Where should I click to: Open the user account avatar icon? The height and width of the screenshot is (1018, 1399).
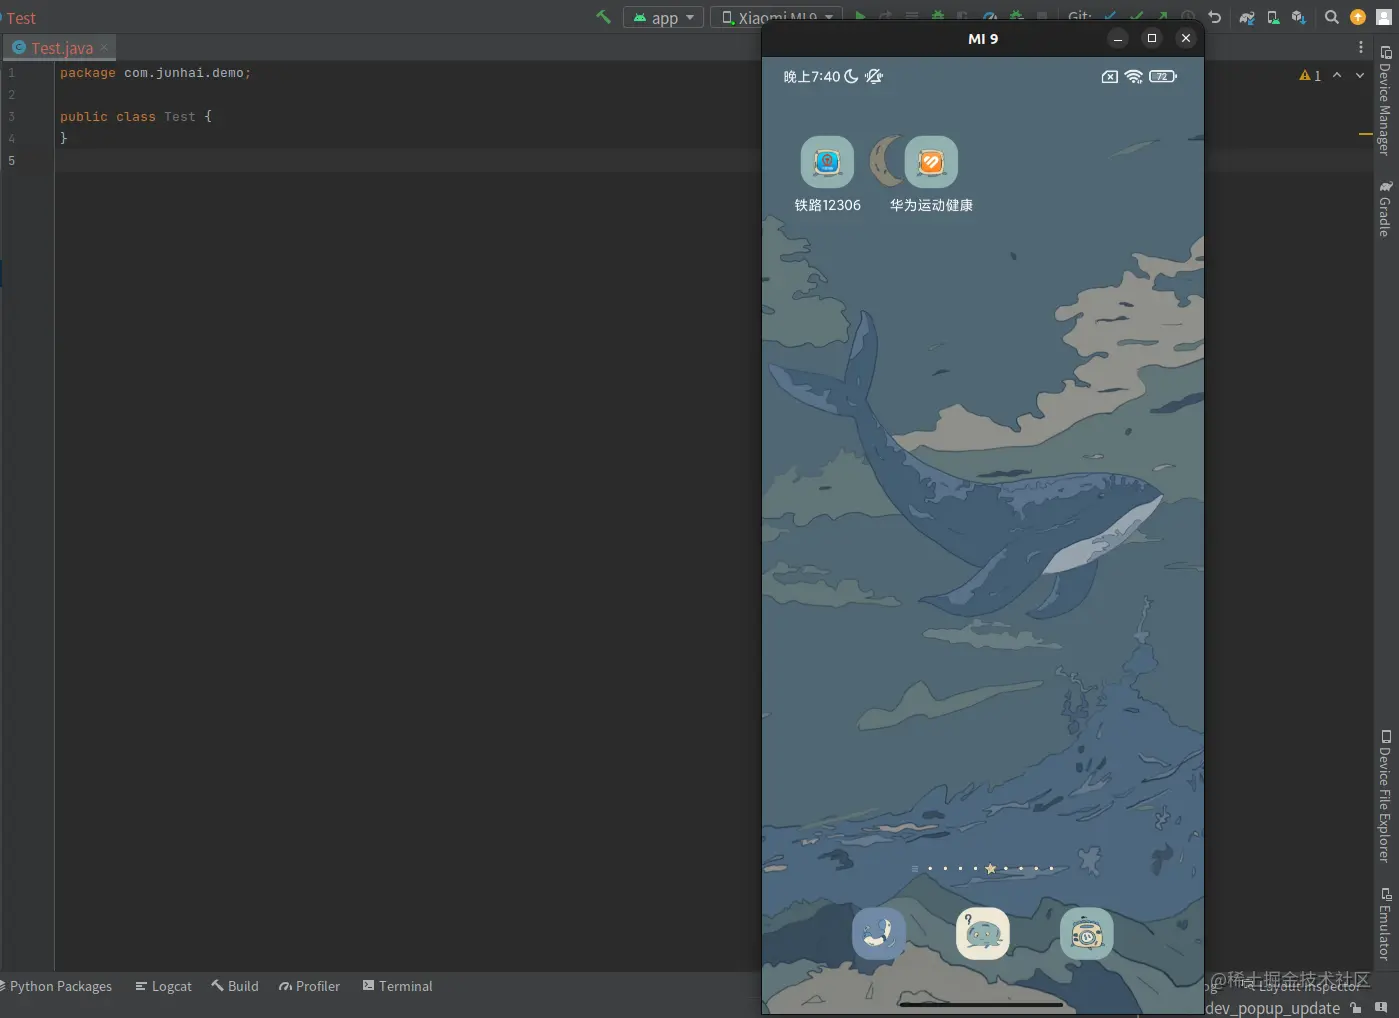coord(1384,17)
